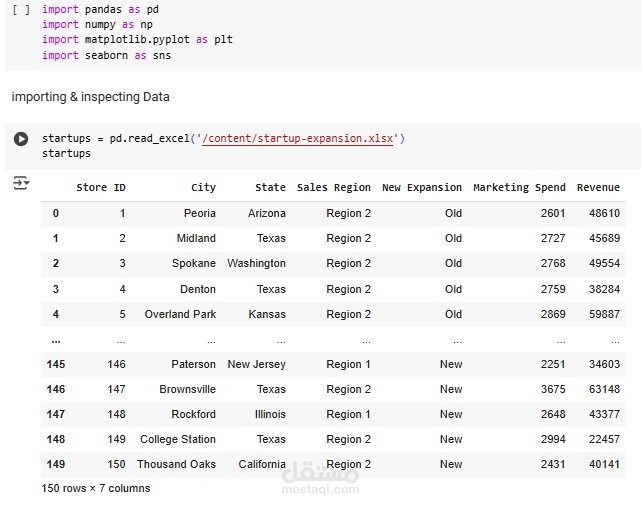Click the Midland city cell
Image resolution: width=641 pixels, height=506 pixels.
pos(196,238)
